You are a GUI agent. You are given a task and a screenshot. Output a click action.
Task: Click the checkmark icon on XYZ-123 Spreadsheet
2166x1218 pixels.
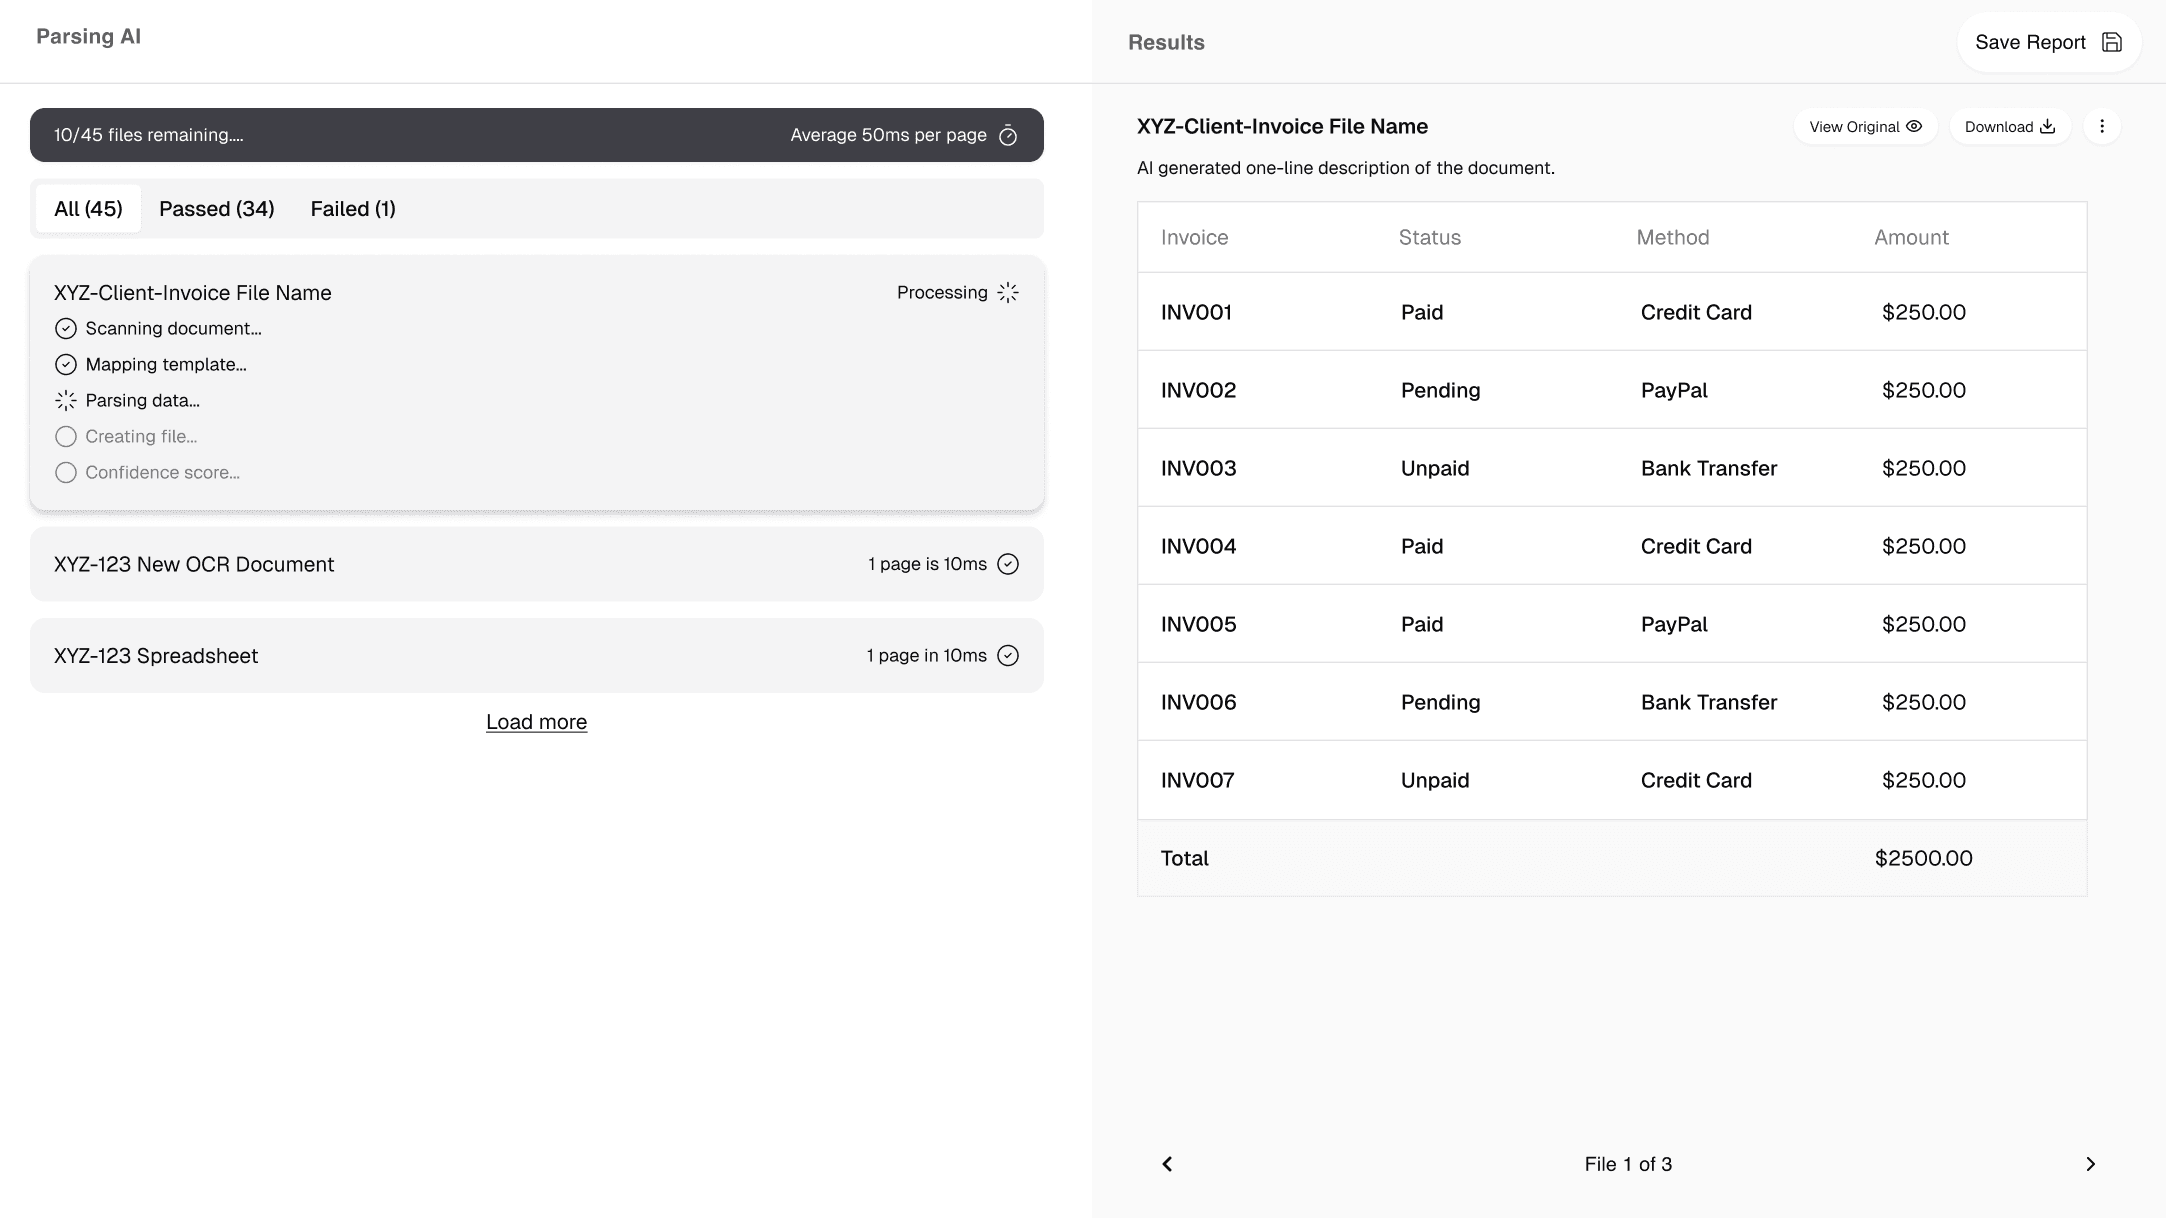(1008, 655)
